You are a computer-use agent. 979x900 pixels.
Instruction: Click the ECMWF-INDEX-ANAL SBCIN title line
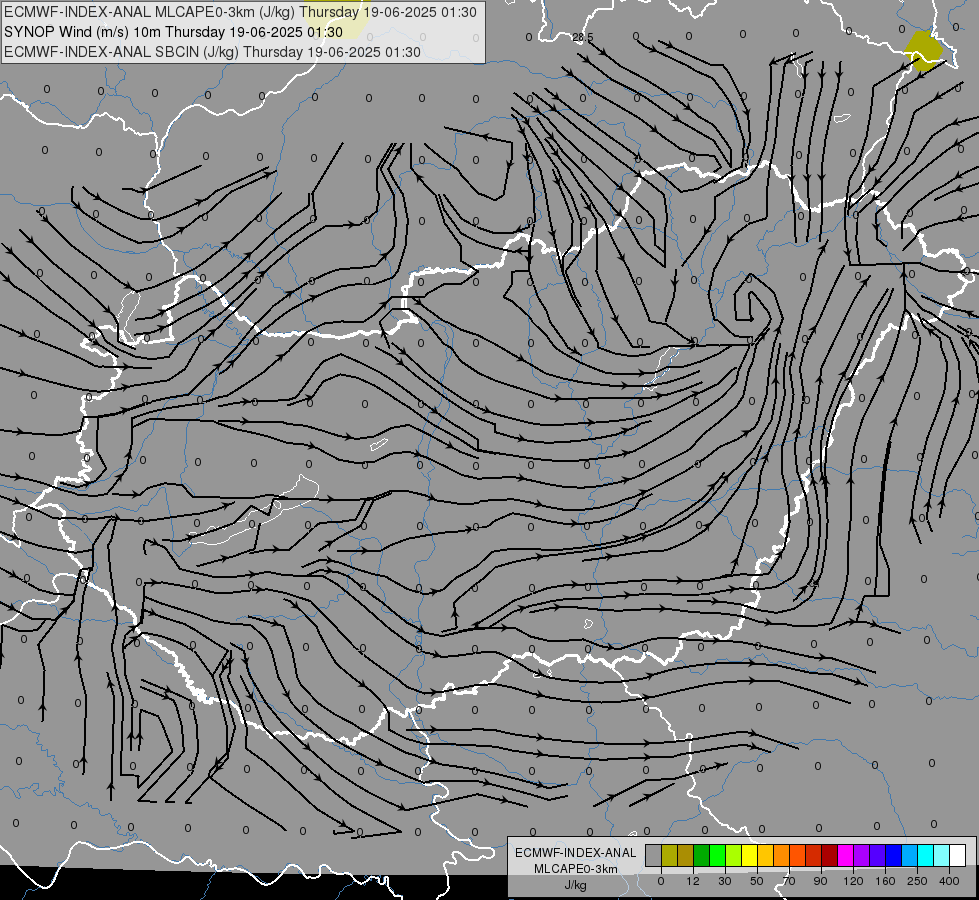[212, 52]
